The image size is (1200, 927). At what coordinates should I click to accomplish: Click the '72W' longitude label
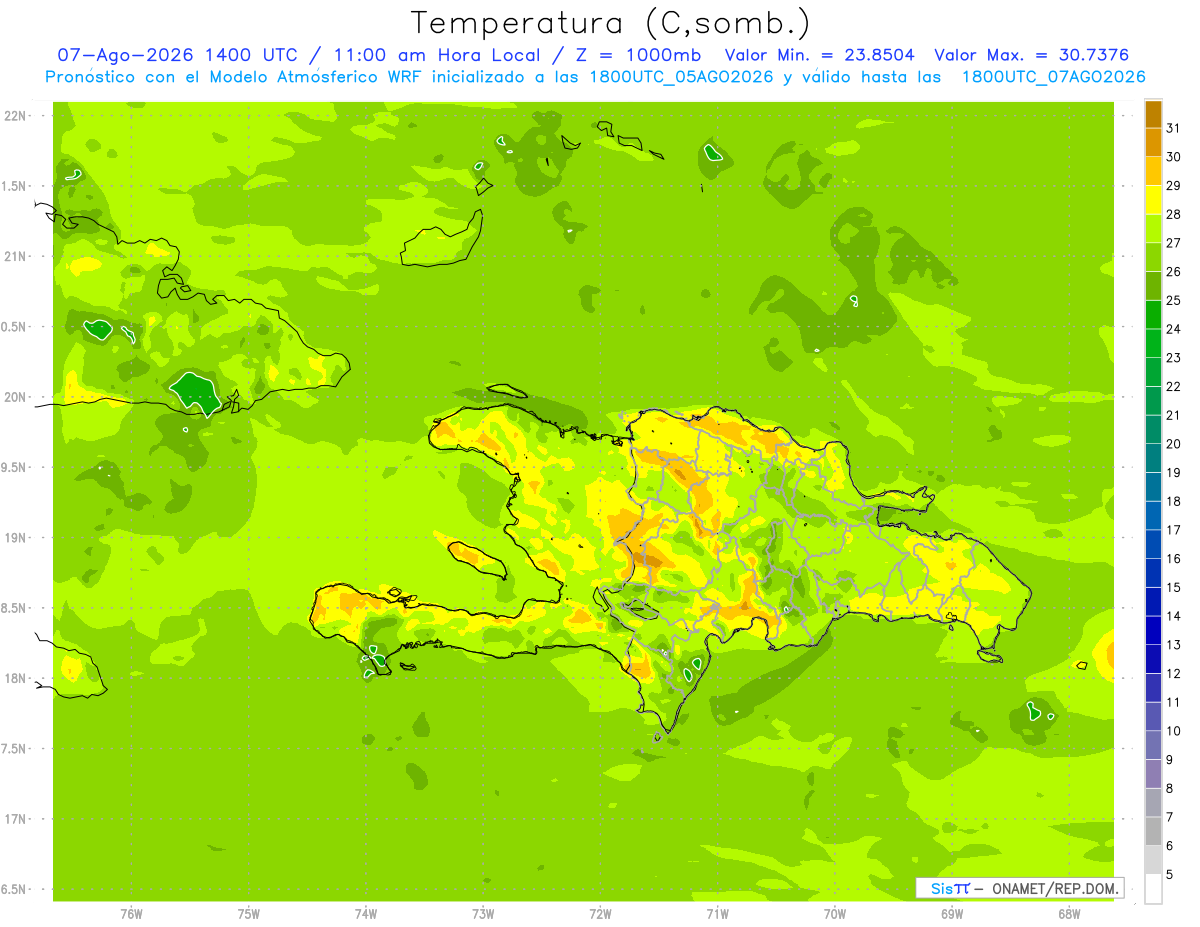coord(600,914)
